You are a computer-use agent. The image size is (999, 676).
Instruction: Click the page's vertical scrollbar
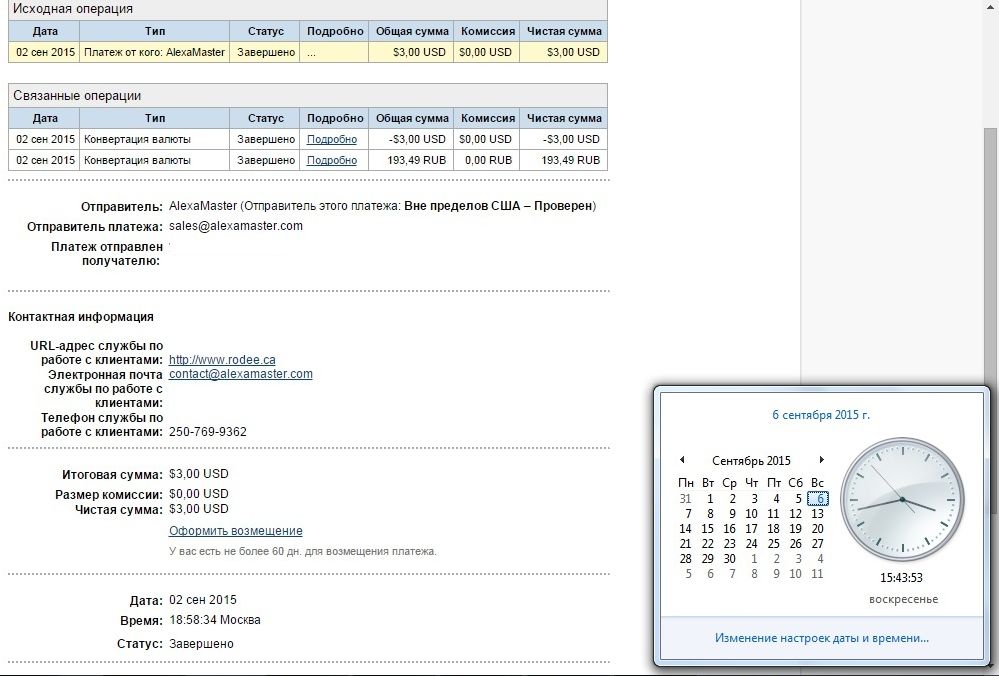coord(990,250)
